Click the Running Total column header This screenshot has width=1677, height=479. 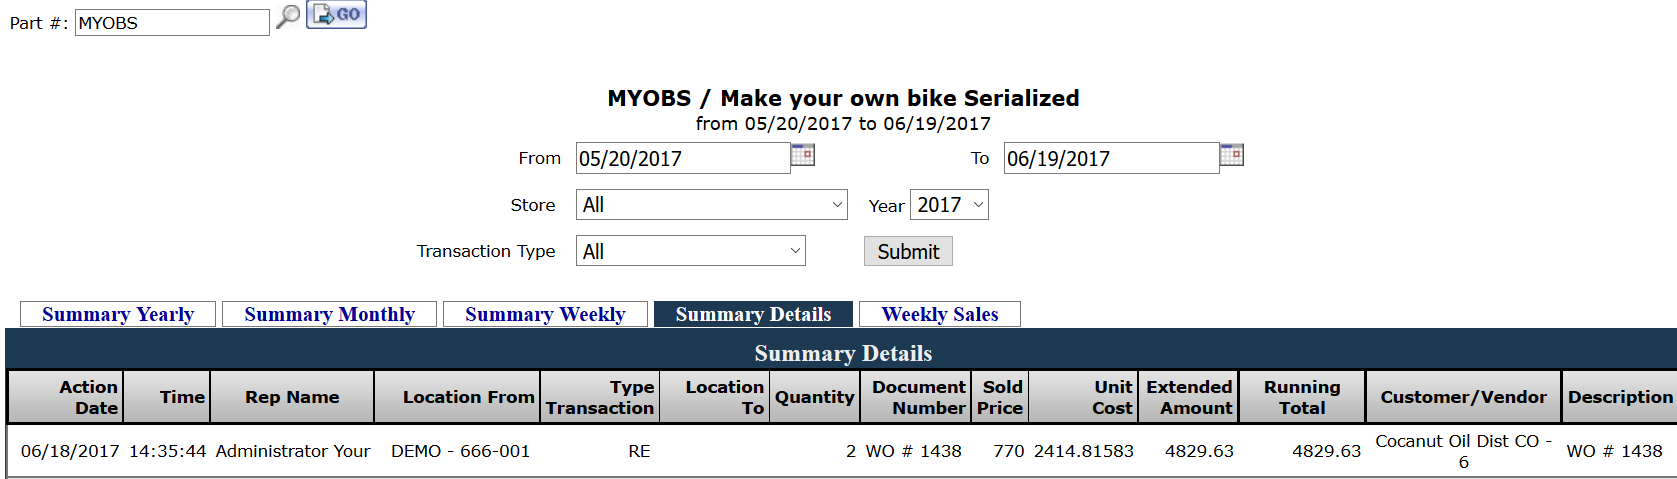click(x=1301, y=397)
